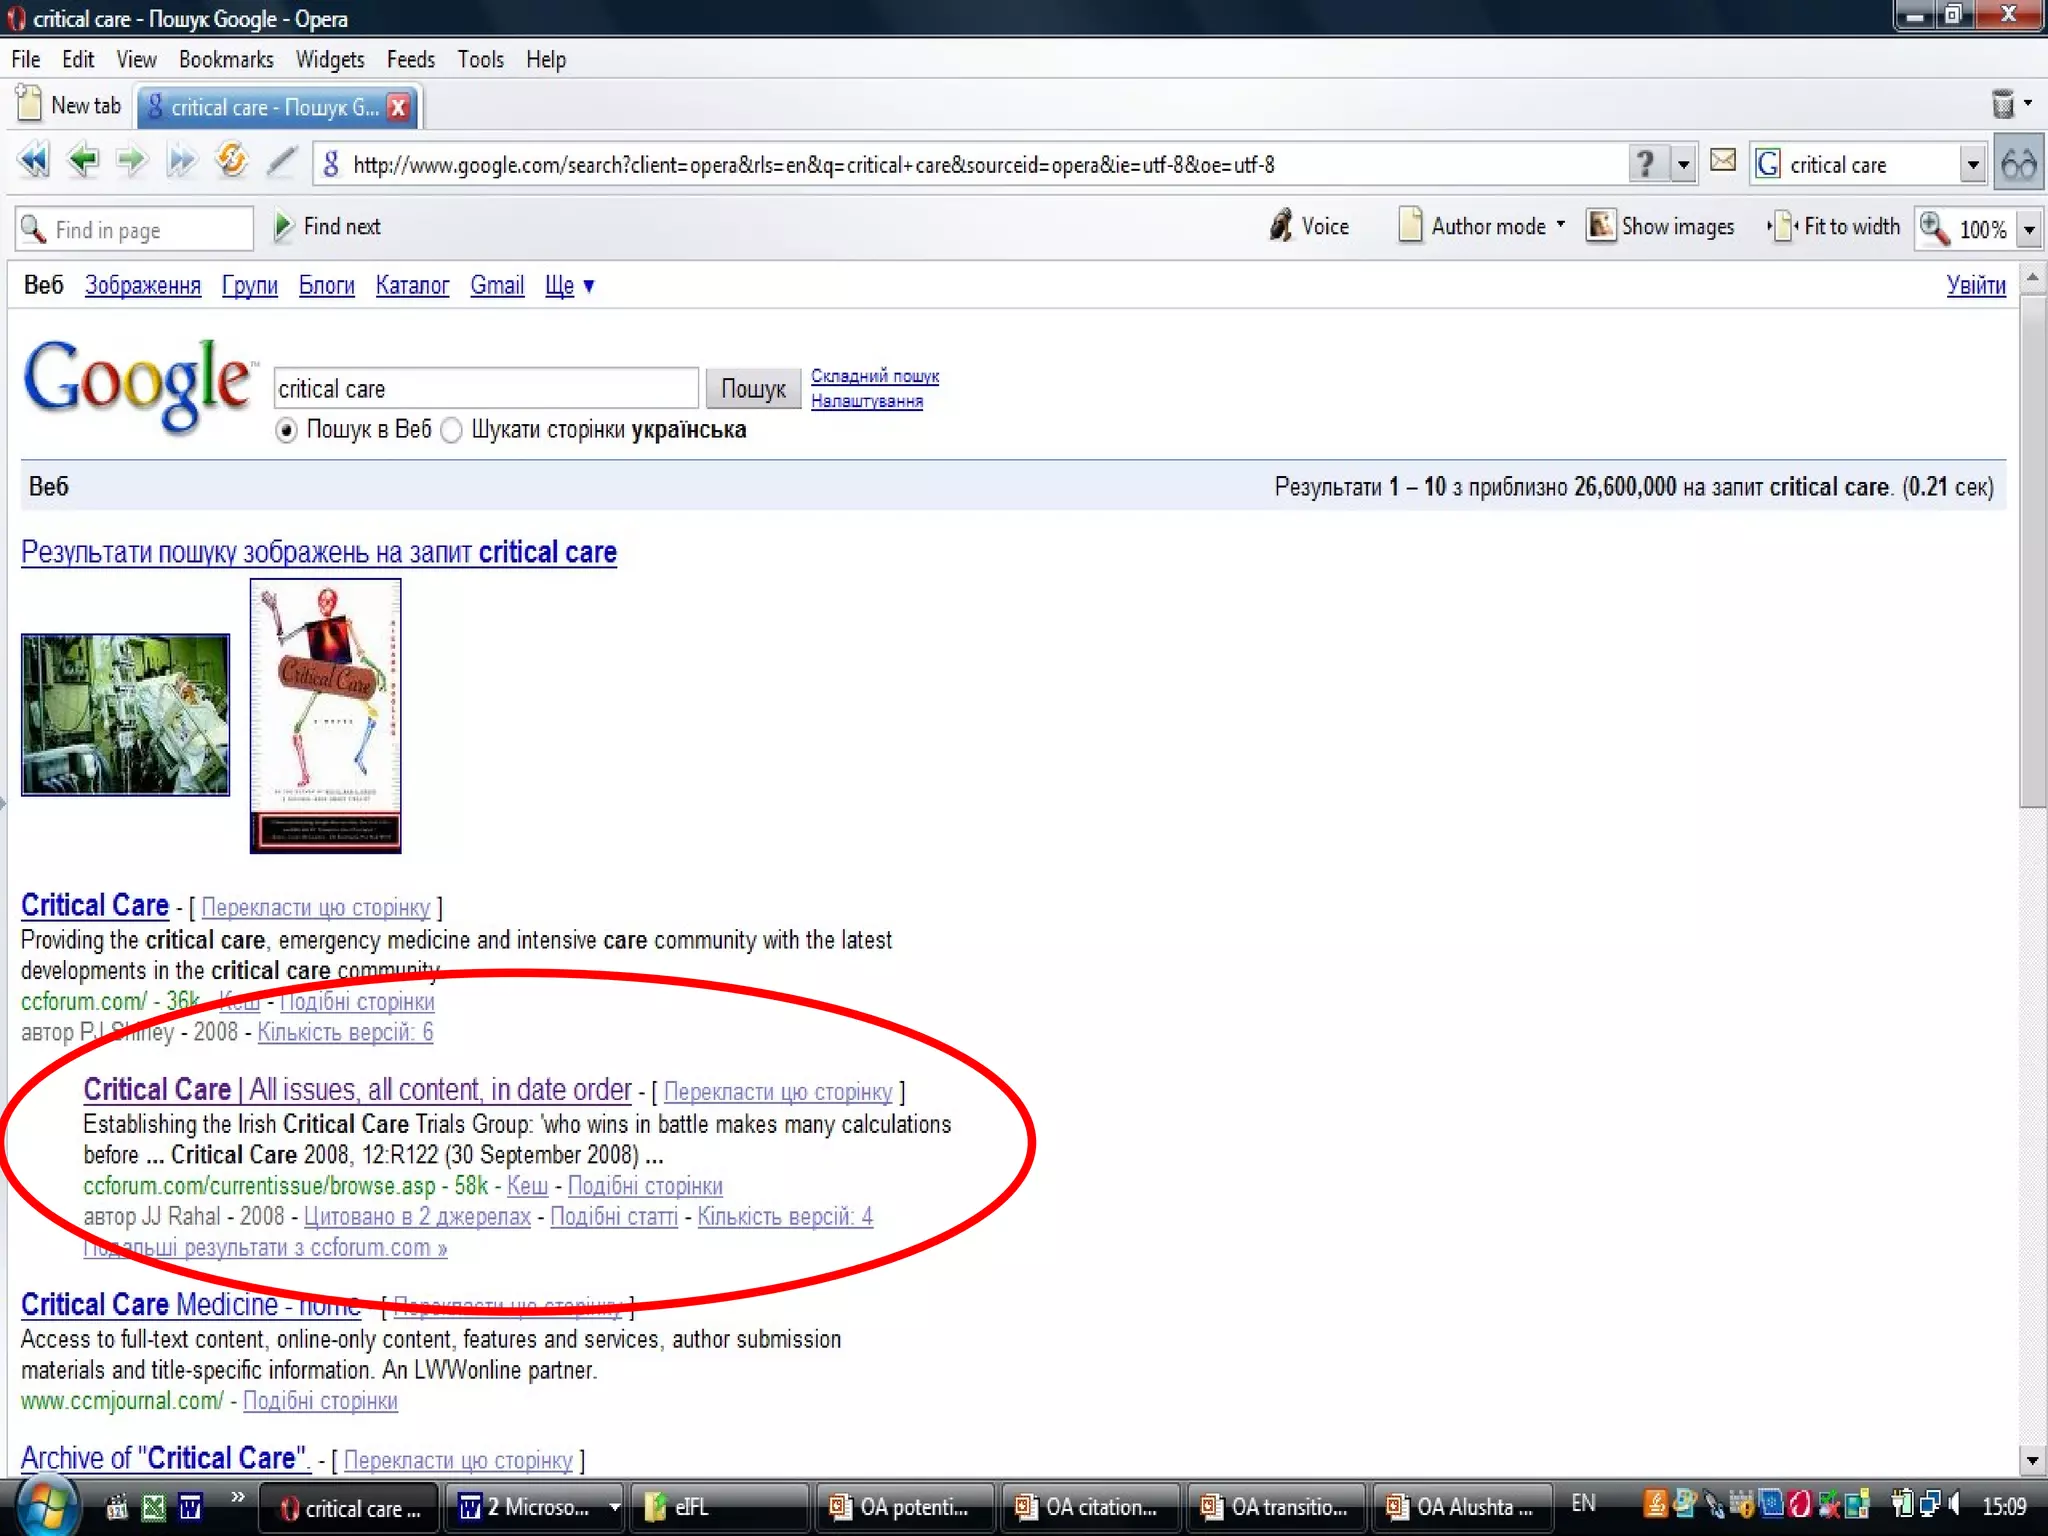Click the Fast Forward navigation icon
Image resolution: width=2048 pixels, height=1536 pixels.
click(181, 161)
